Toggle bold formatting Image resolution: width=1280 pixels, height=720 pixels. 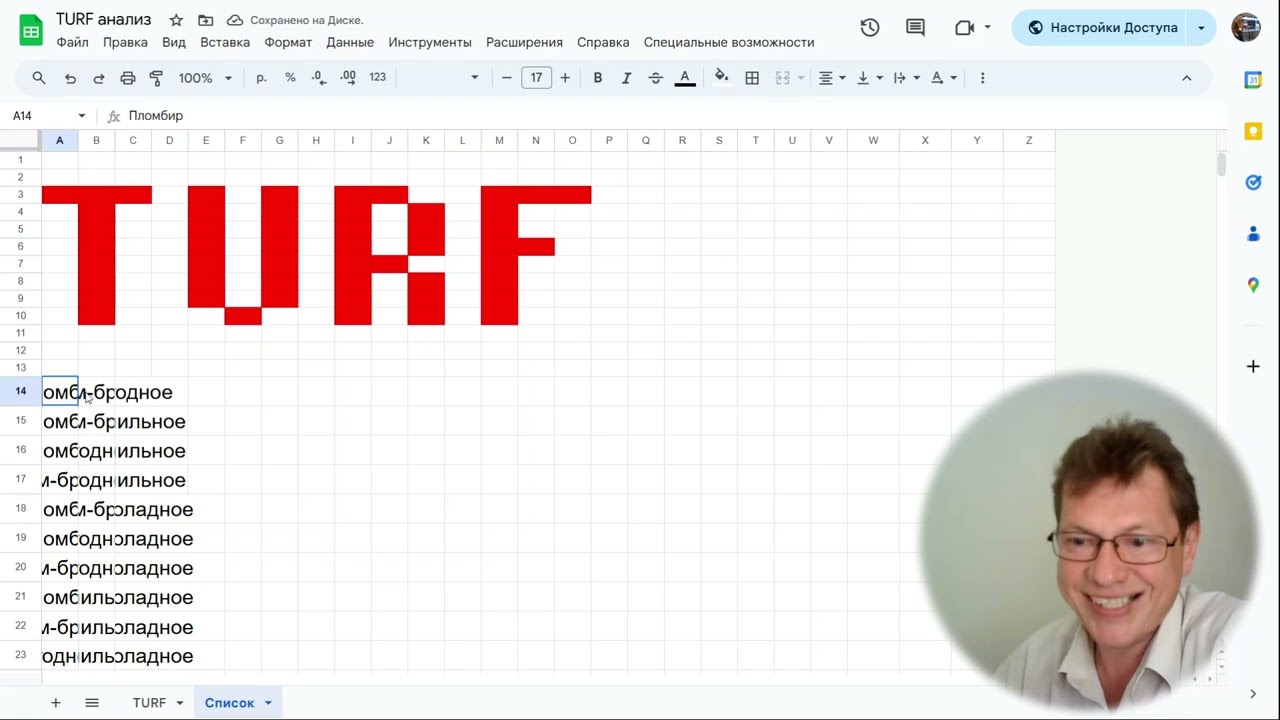(598, 77)
